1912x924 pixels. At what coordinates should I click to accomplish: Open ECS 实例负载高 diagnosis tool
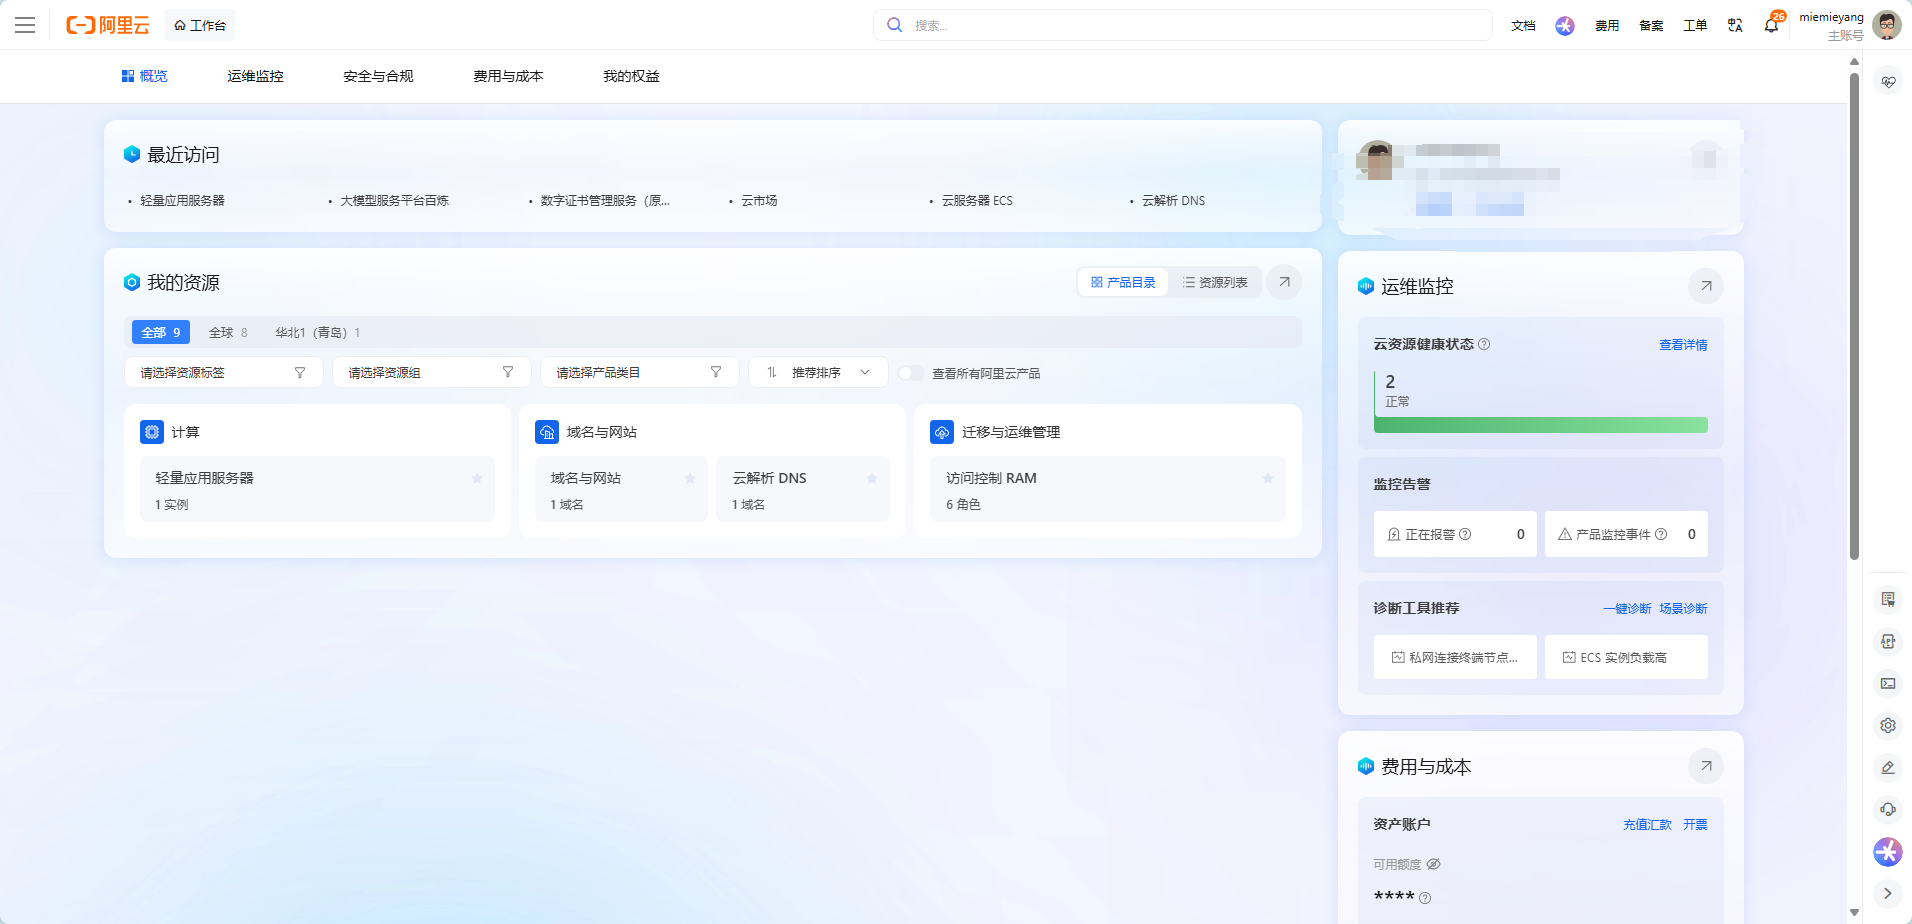[1626, 657]
